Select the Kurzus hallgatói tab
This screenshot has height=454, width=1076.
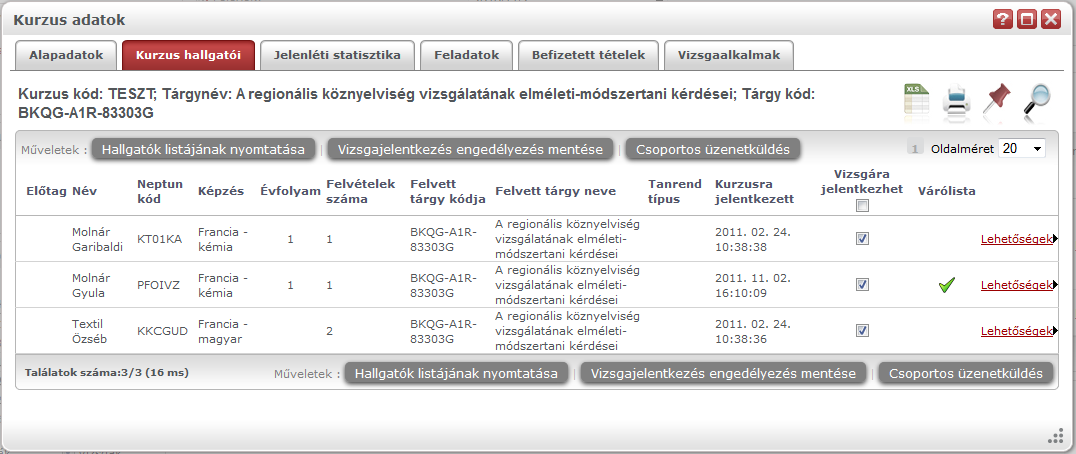[188, 56]
